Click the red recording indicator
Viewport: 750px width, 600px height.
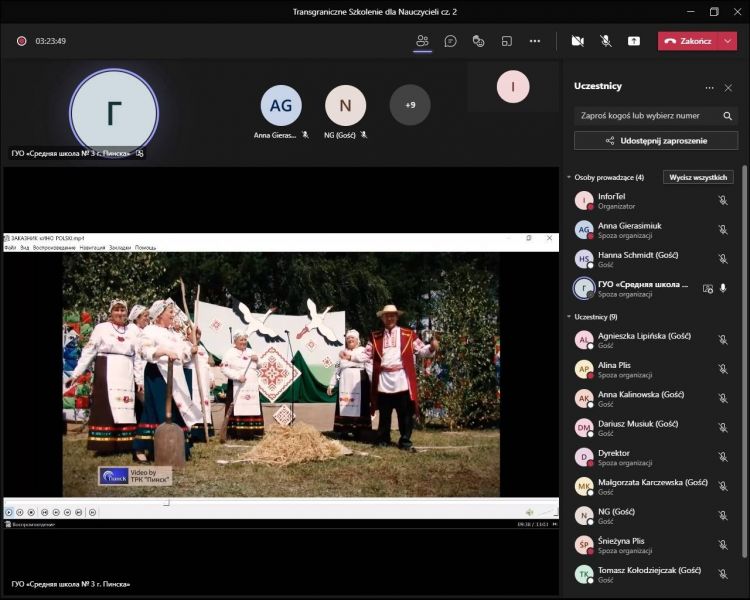[x=21, y=41]
